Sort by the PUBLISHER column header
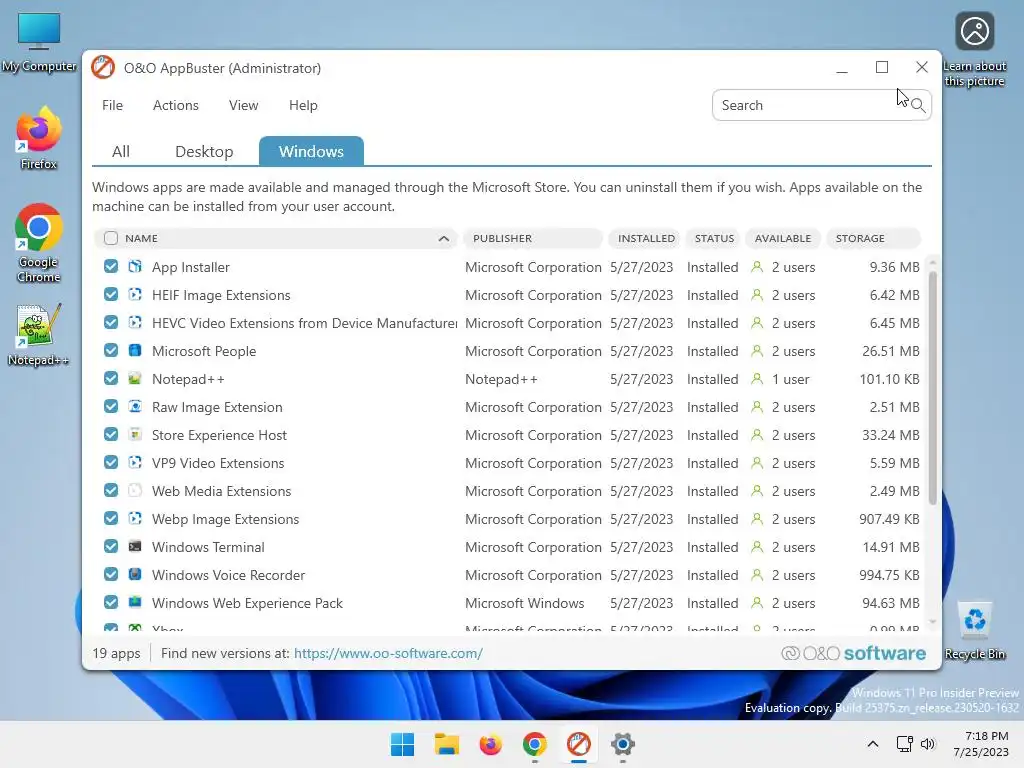Viewport: 1024px width, 768px height. (x=532, y=238)
